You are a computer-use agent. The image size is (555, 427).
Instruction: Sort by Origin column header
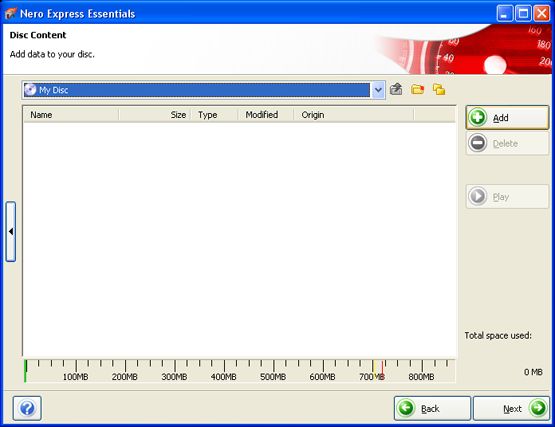click(x=354, y=115)
